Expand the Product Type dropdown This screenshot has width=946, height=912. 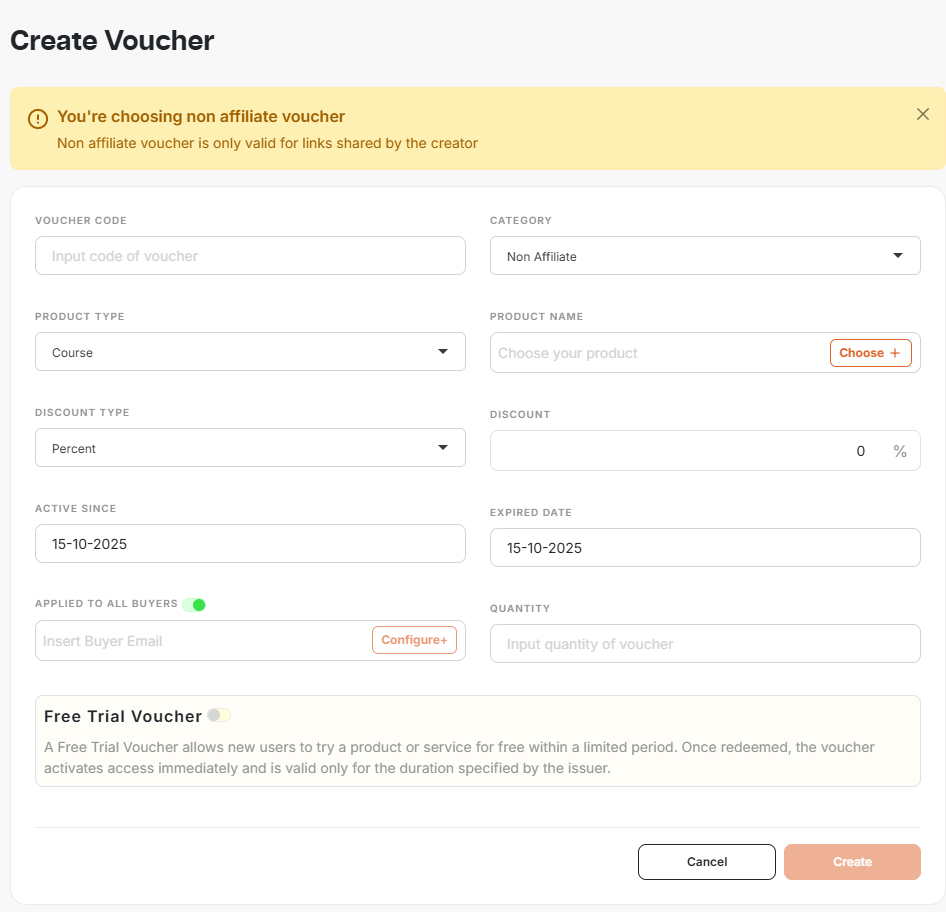click(250, 352)
